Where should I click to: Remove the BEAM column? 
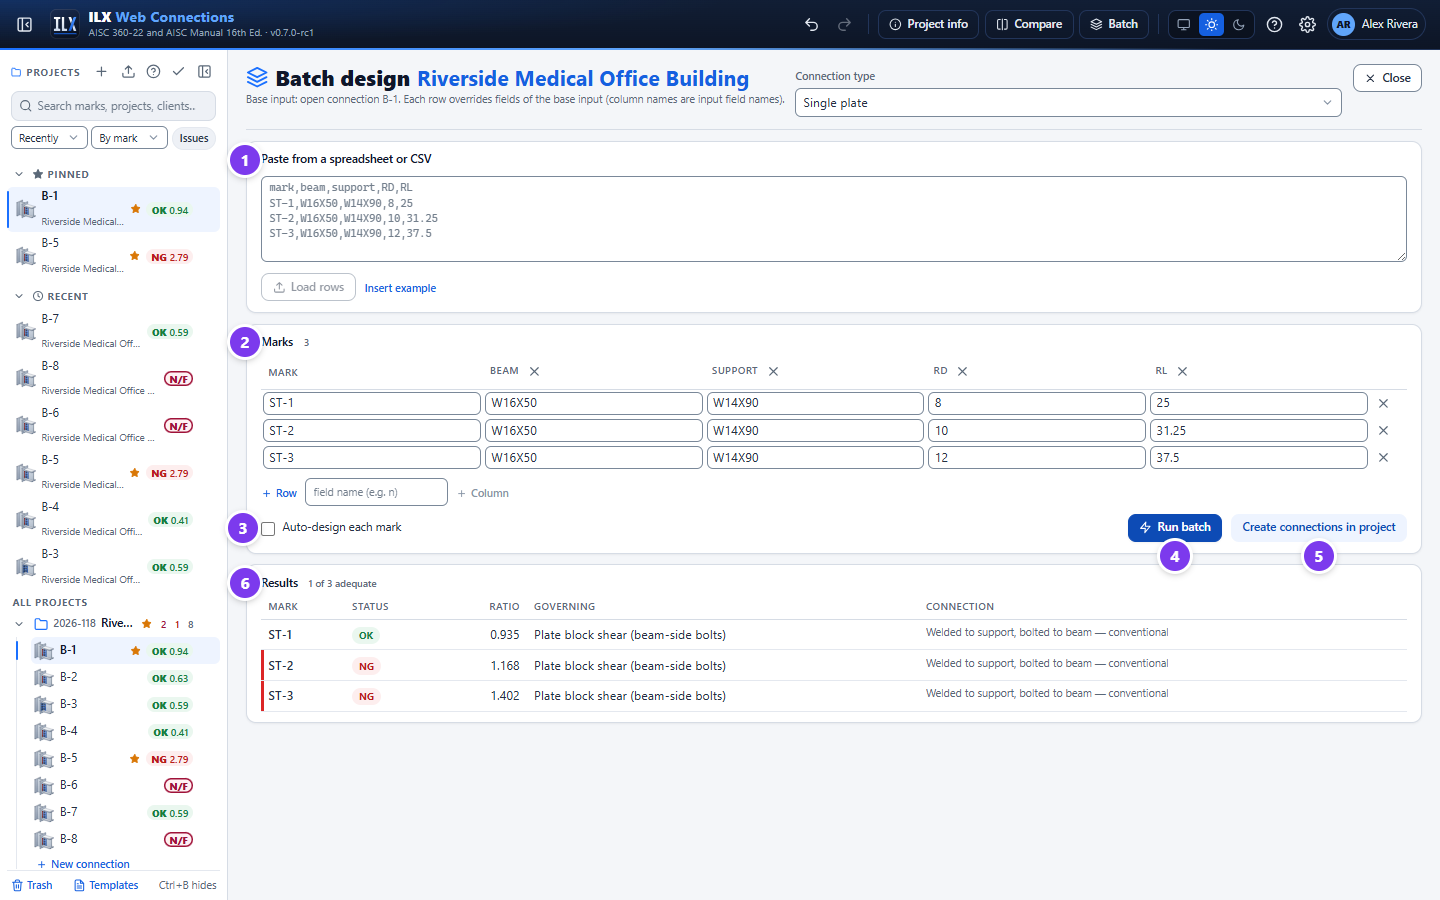[x=534, y=371]
